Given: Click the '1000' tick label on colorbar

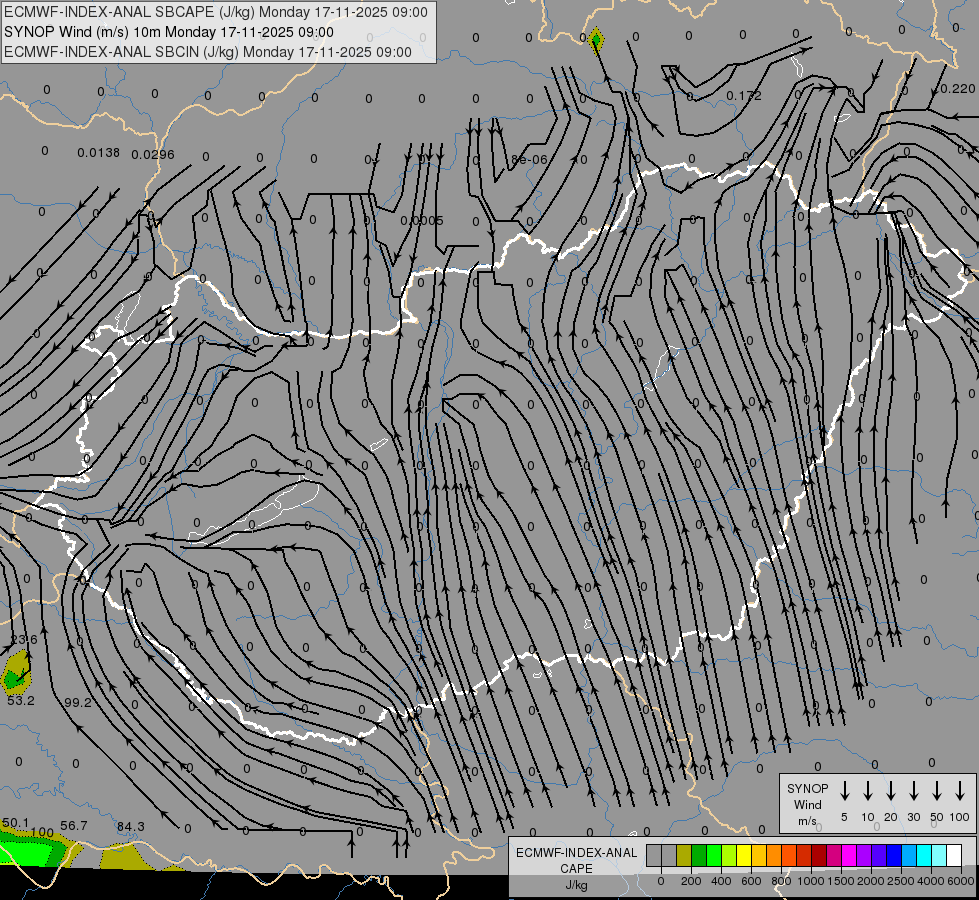Looking at the screenshot, I should click(x=811, y=881).
